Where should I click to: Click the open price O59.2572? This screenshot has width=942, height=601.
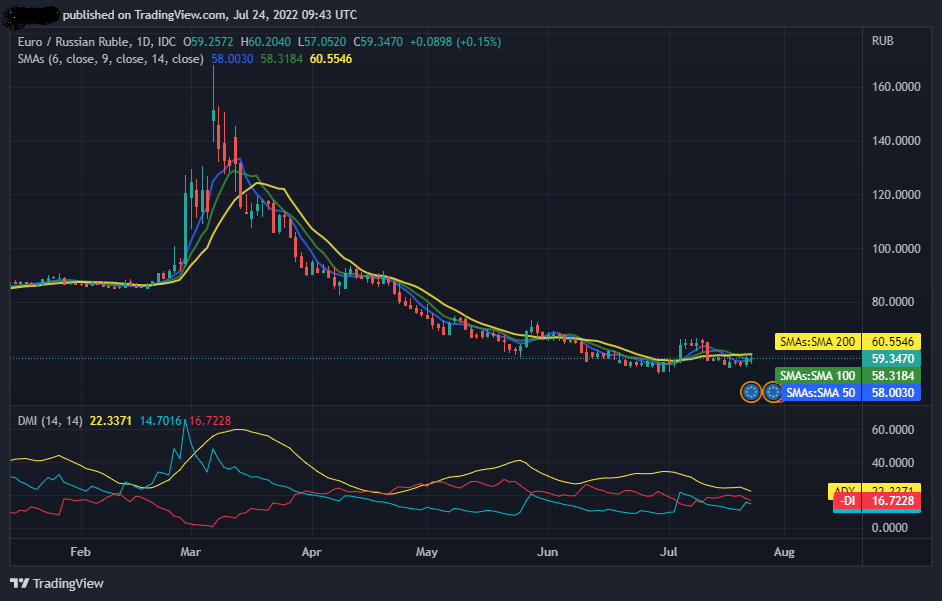(x=208, y=41)
